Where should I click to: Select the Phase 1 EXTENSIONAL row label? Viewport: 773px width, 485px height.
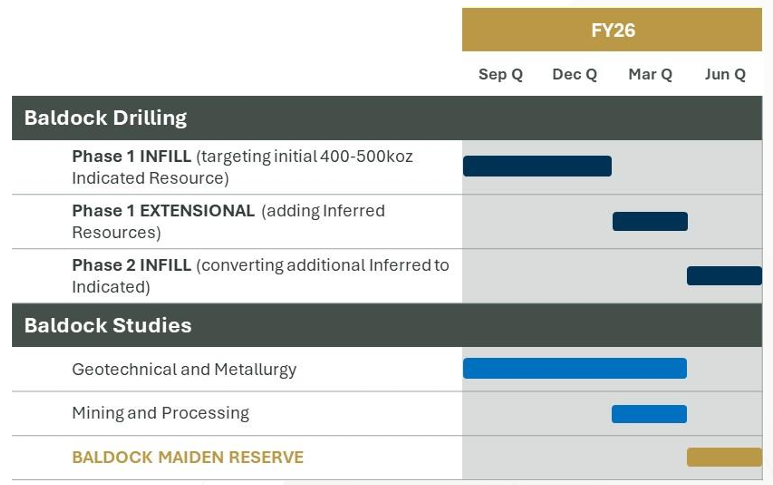click(x=163, y=211)
